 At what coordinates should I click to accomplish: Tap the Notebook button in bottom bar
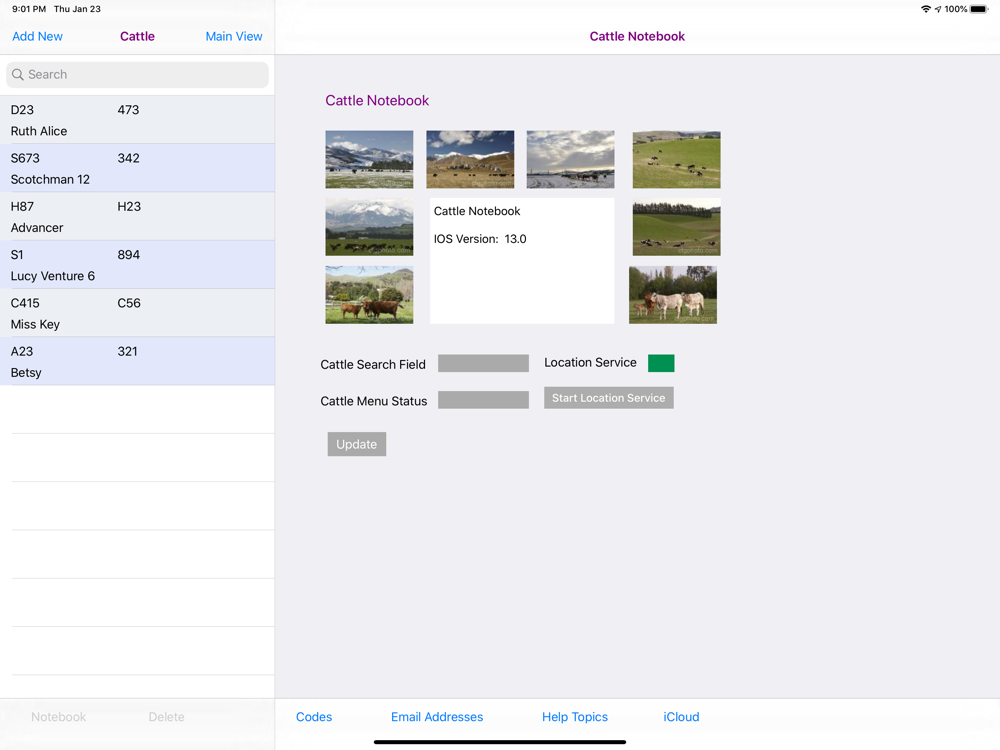(x=59, y=717)
